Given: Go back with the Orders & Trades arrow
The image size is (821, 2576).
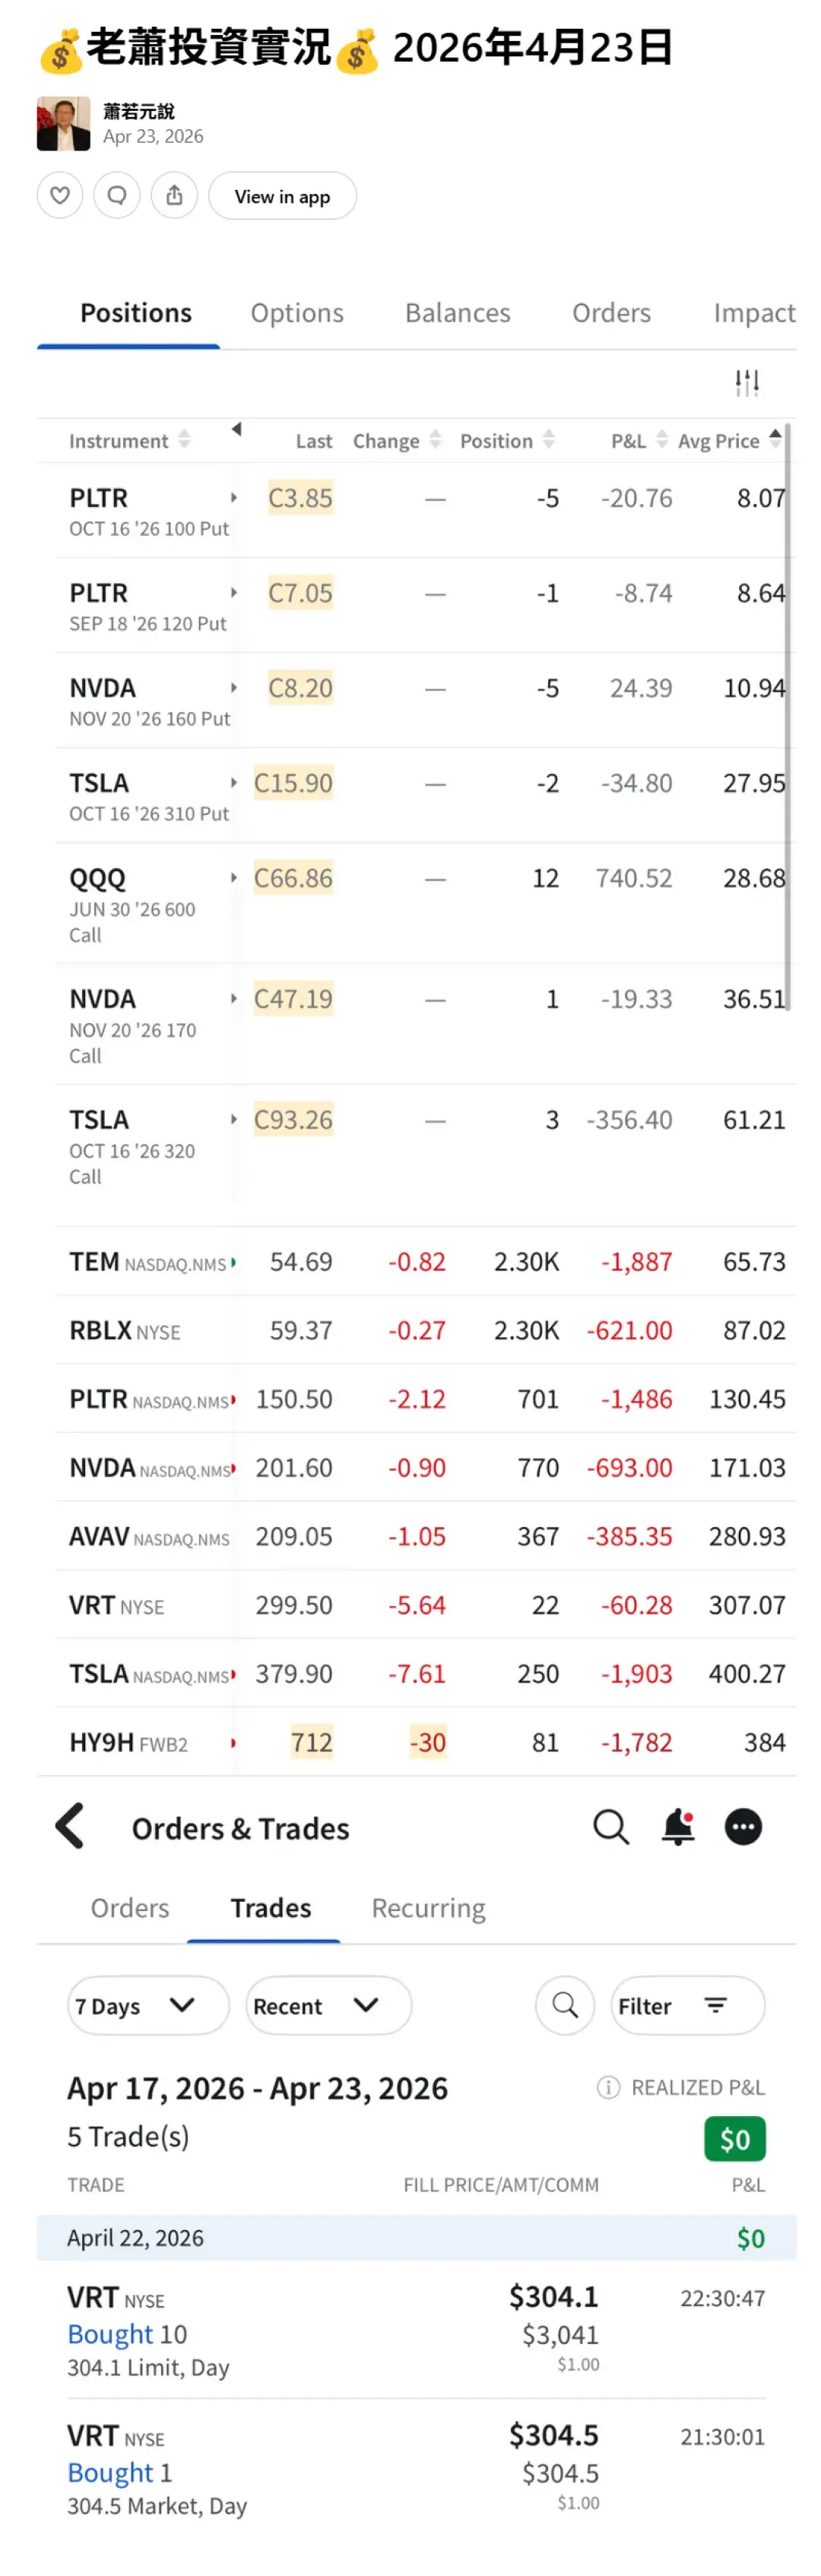Looking at the screenshot, I should click(x=70, y=1826).
